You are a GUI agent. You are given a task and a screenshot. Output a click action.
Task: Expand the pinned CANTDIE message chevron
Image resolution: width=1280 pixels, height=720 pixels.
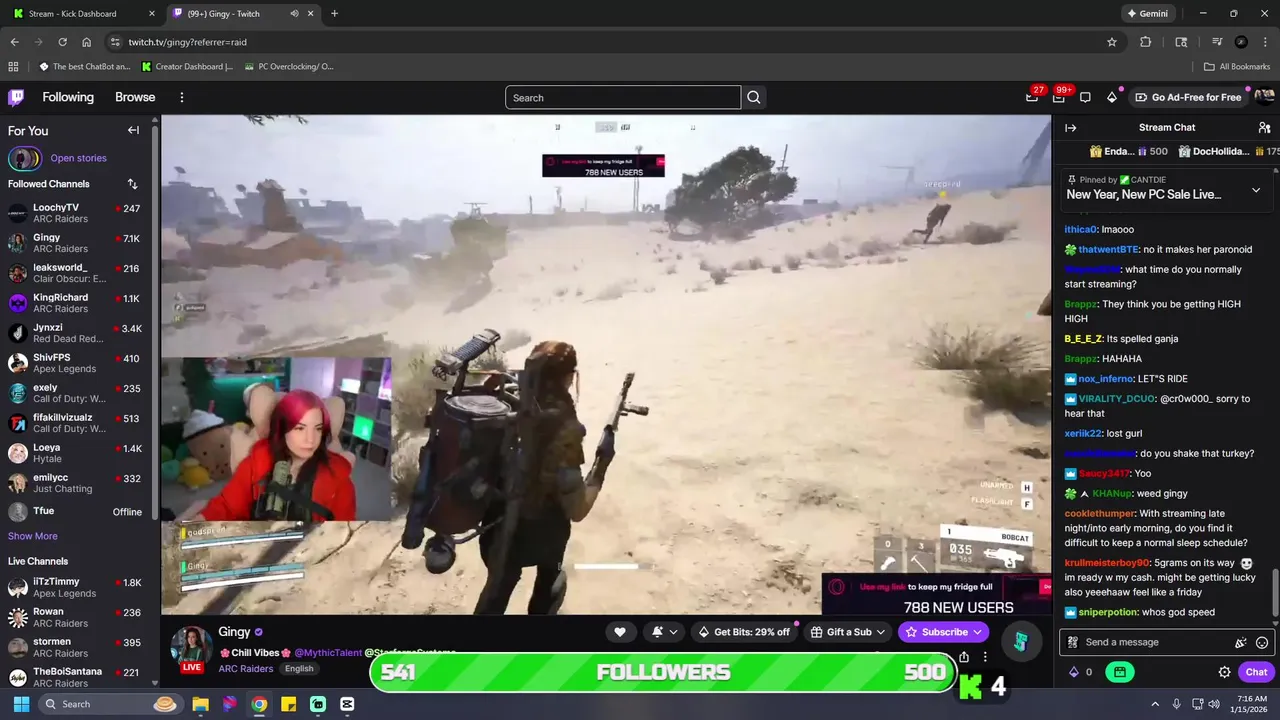pyautogui.click(x=1256, y=190)
